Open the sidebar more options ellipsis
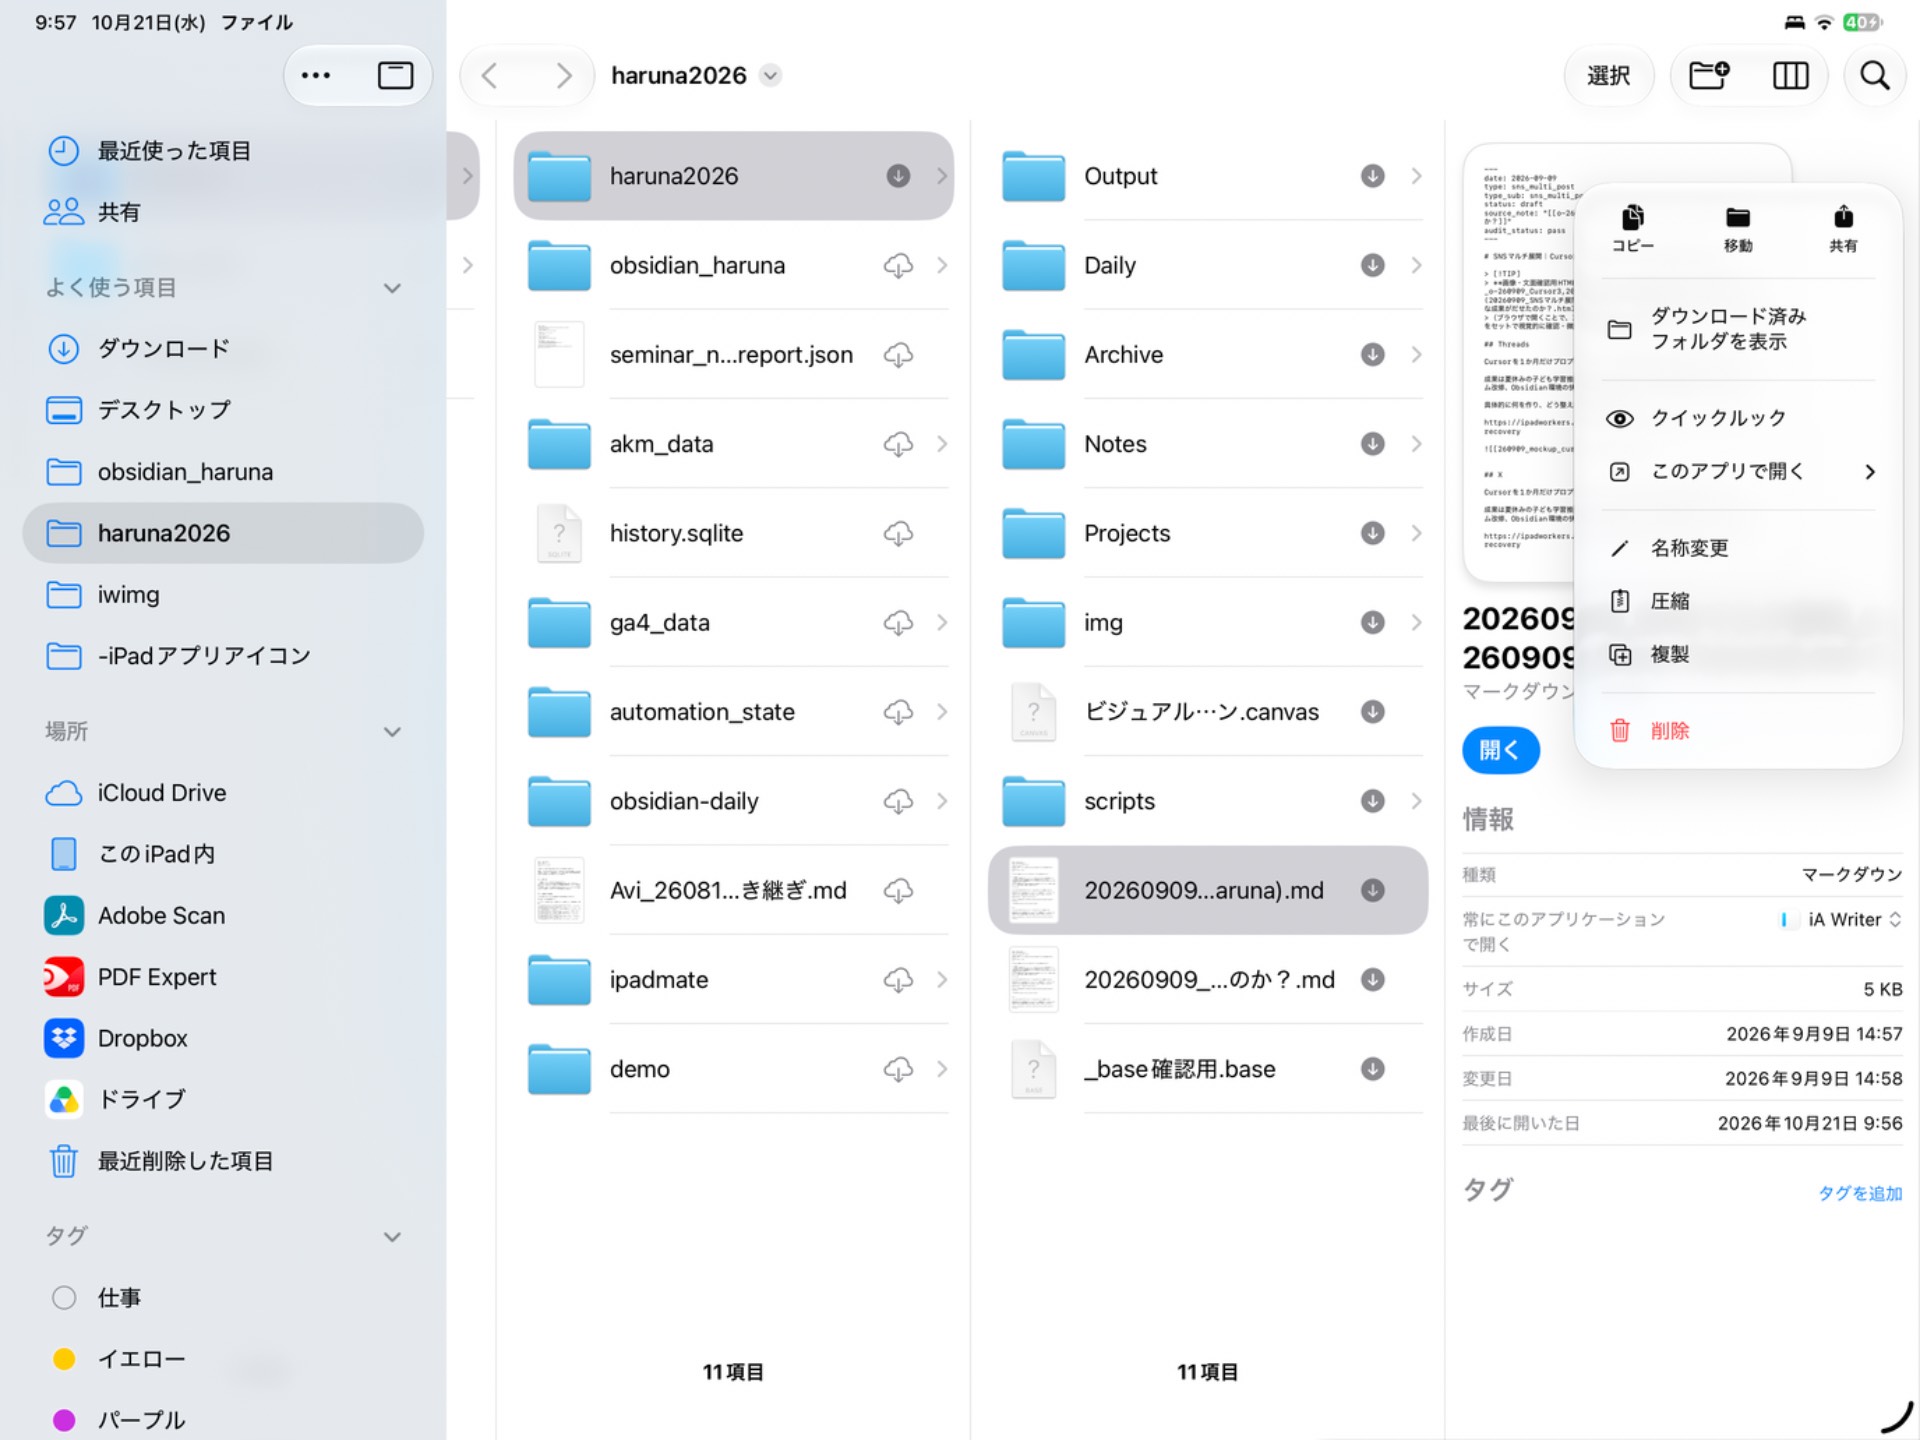 316,75
